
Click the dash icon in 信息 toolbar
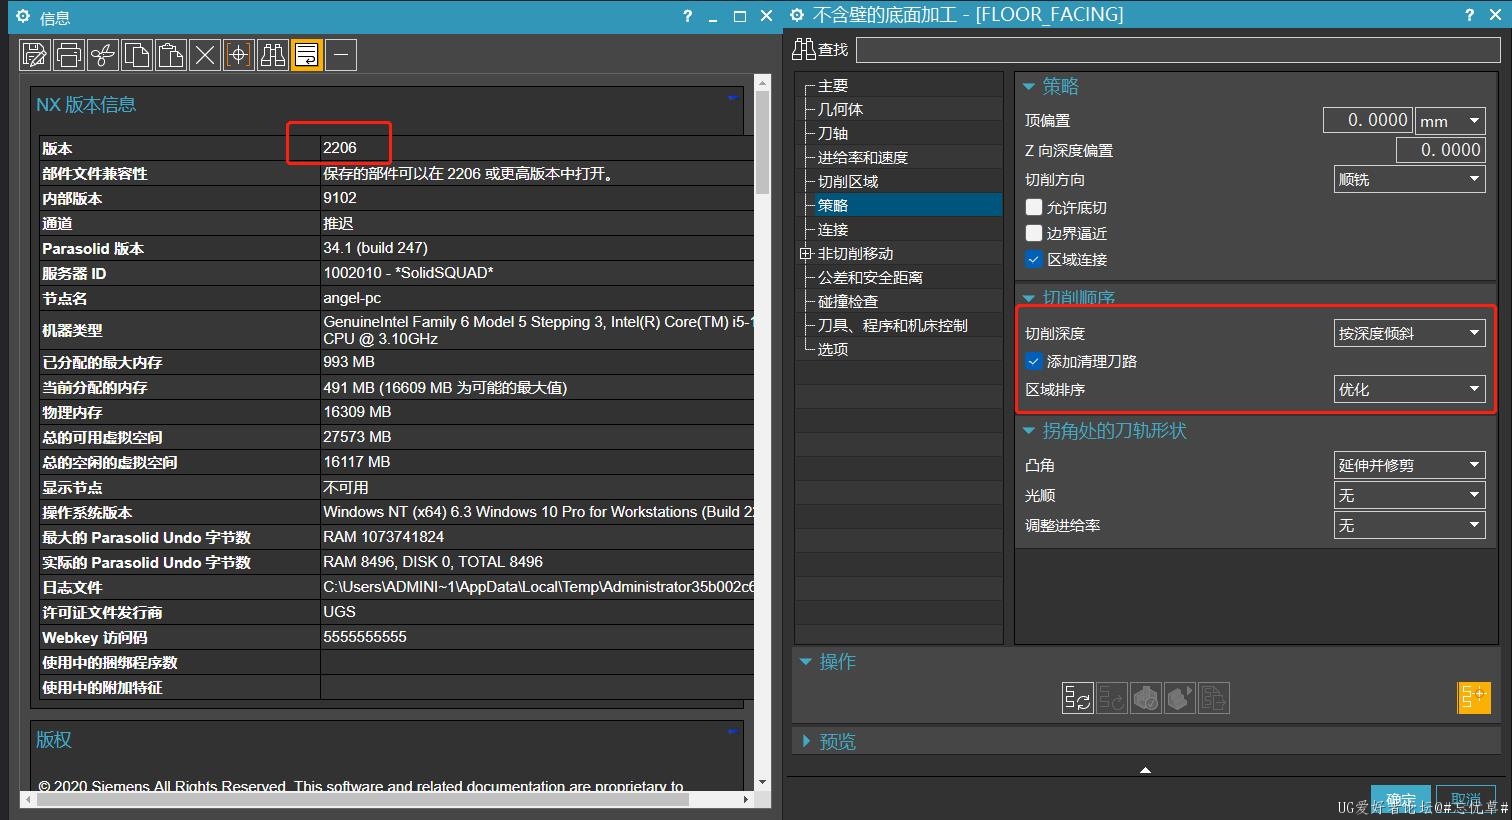pos(341,55)
